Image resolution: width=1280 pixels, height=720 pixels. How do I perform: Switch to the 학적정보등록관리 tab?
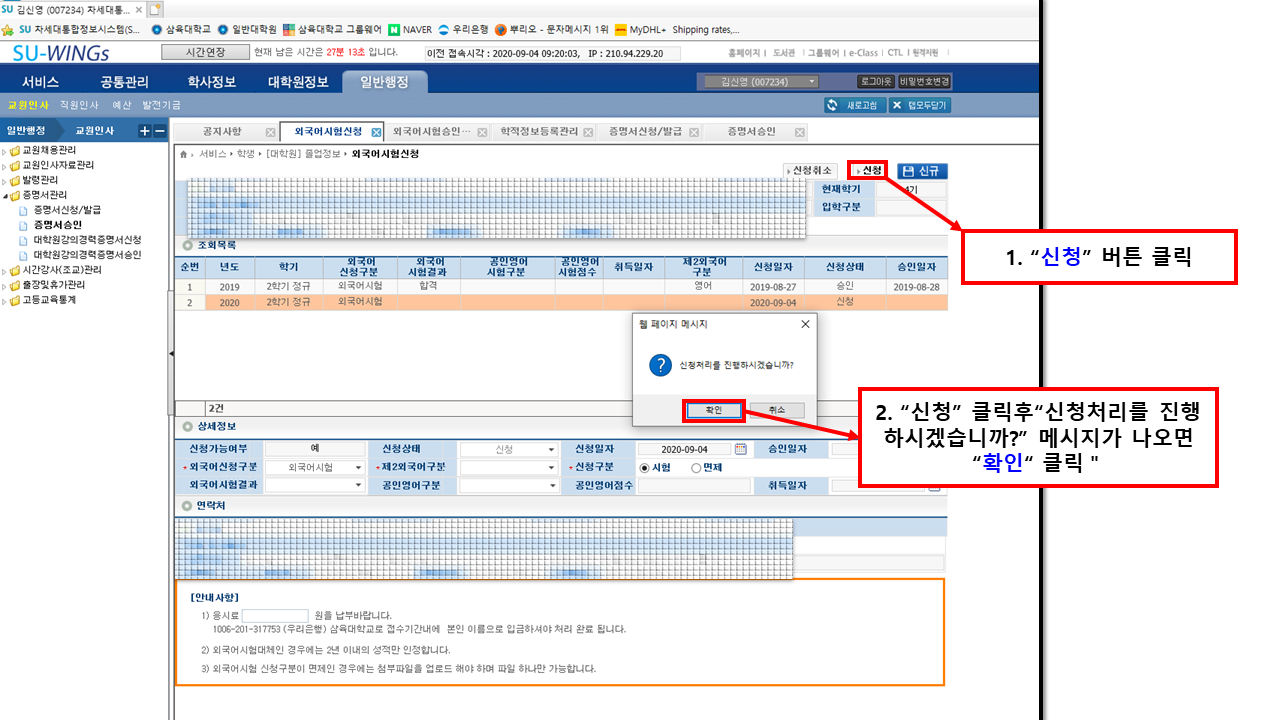(x=540, y=132)
